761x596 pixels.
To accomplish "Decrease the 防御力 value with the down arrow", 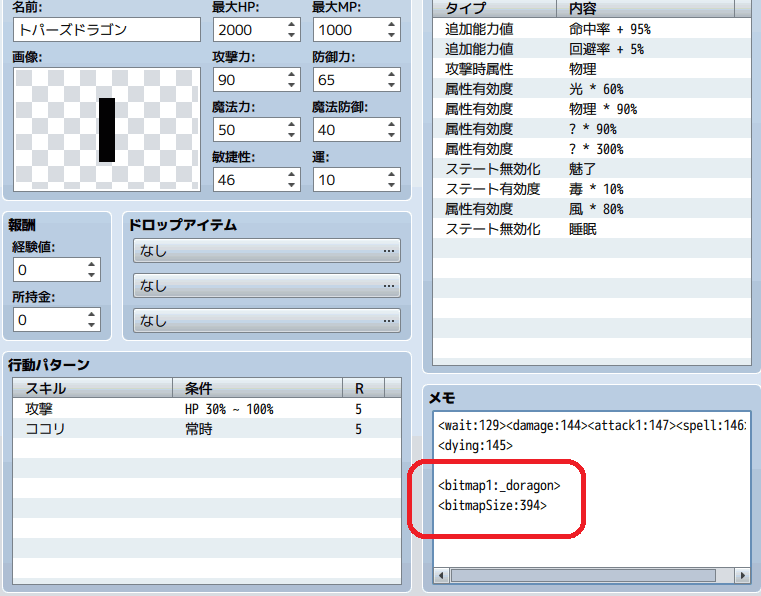I will (x=391, y=85).
